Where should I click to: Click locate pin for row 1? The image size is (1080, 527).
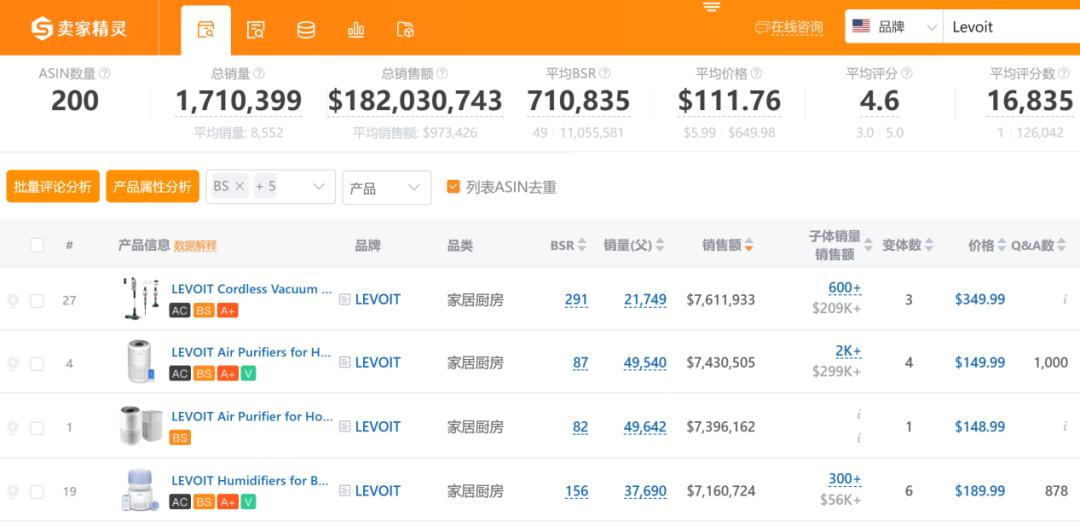coord(12,428)
